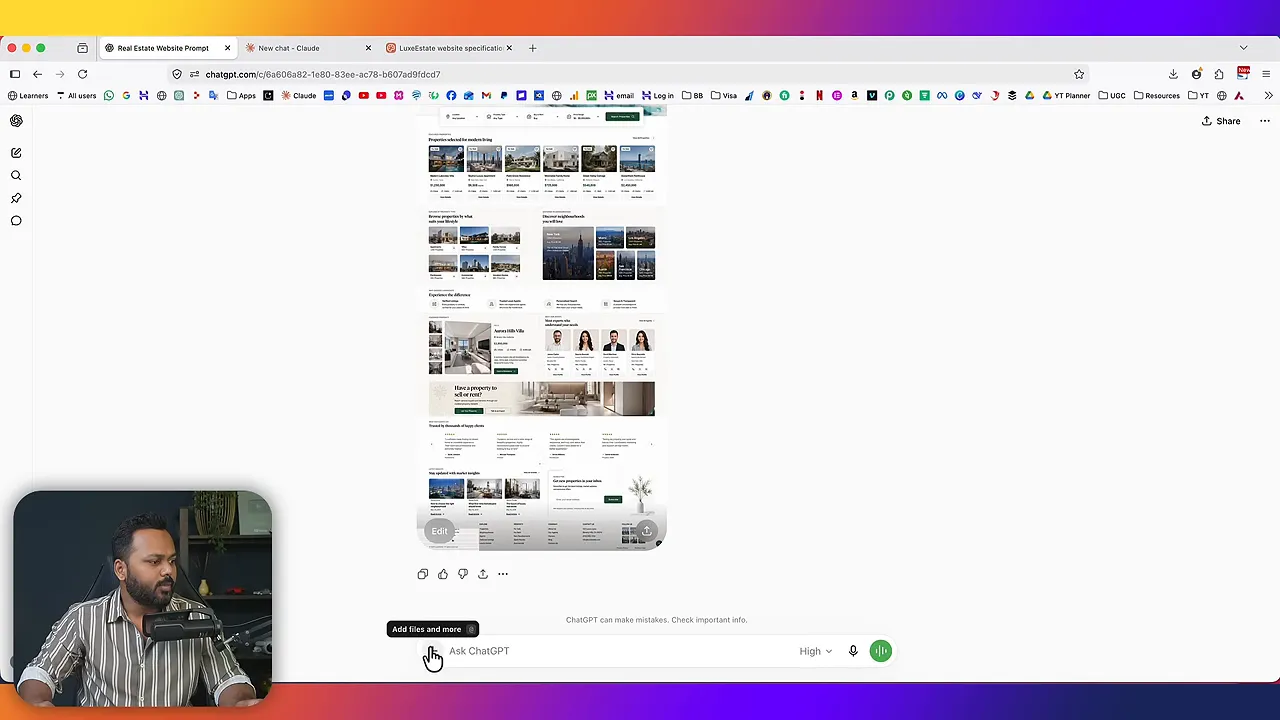Open YT bookmarks folder
Viewport: 1280px width, 720px height.
[1198, 96]
